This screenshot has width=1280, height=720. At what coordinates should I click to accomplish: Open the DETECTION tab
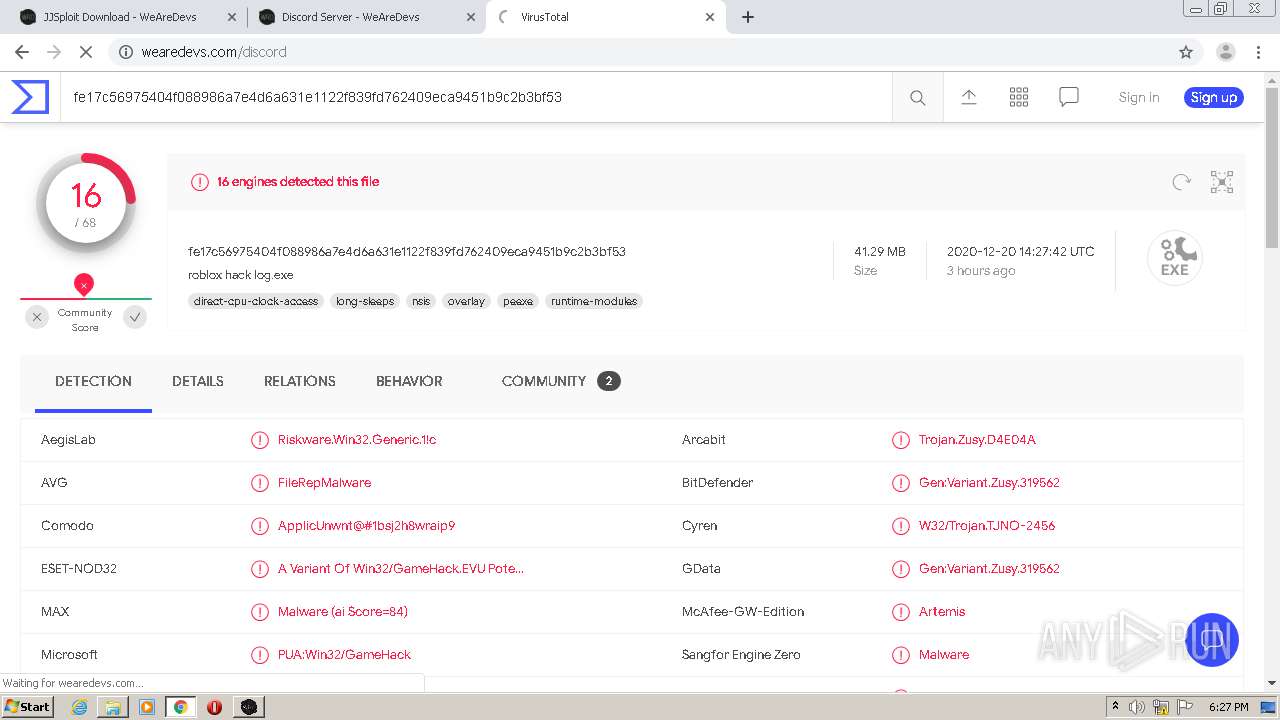[93, 381]
